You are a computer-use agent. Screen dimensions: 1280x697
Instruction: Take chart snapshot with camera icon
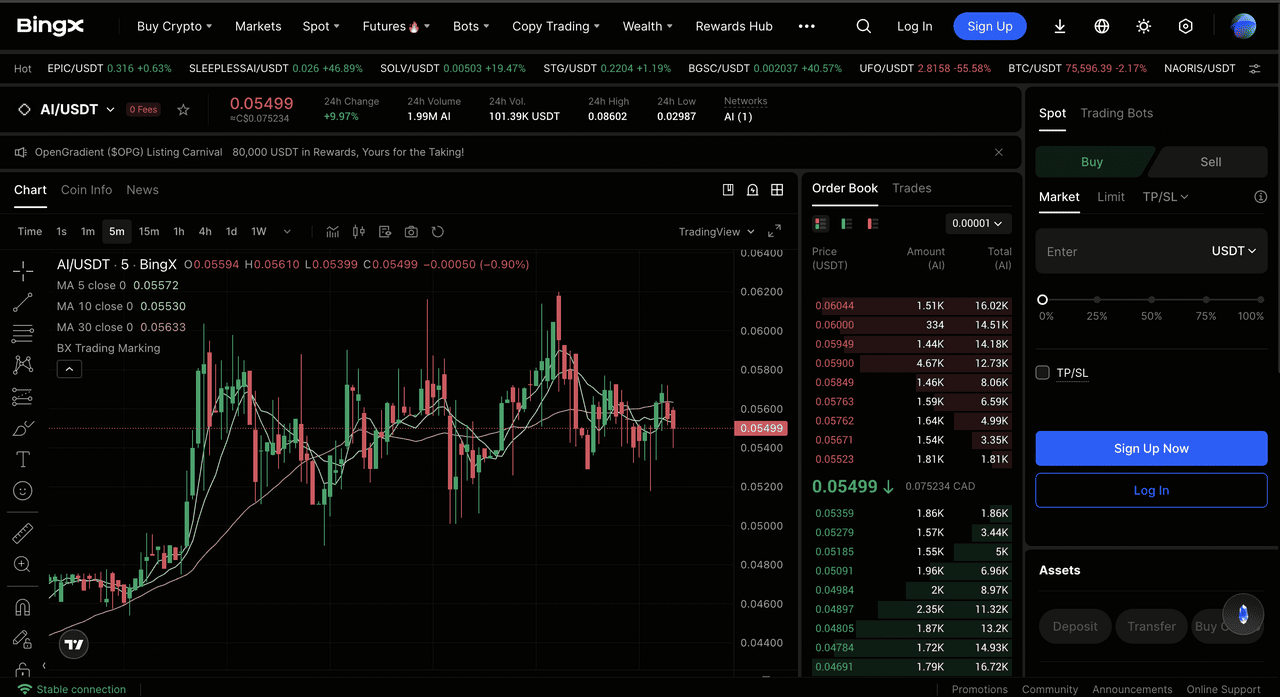click(411, 232)
